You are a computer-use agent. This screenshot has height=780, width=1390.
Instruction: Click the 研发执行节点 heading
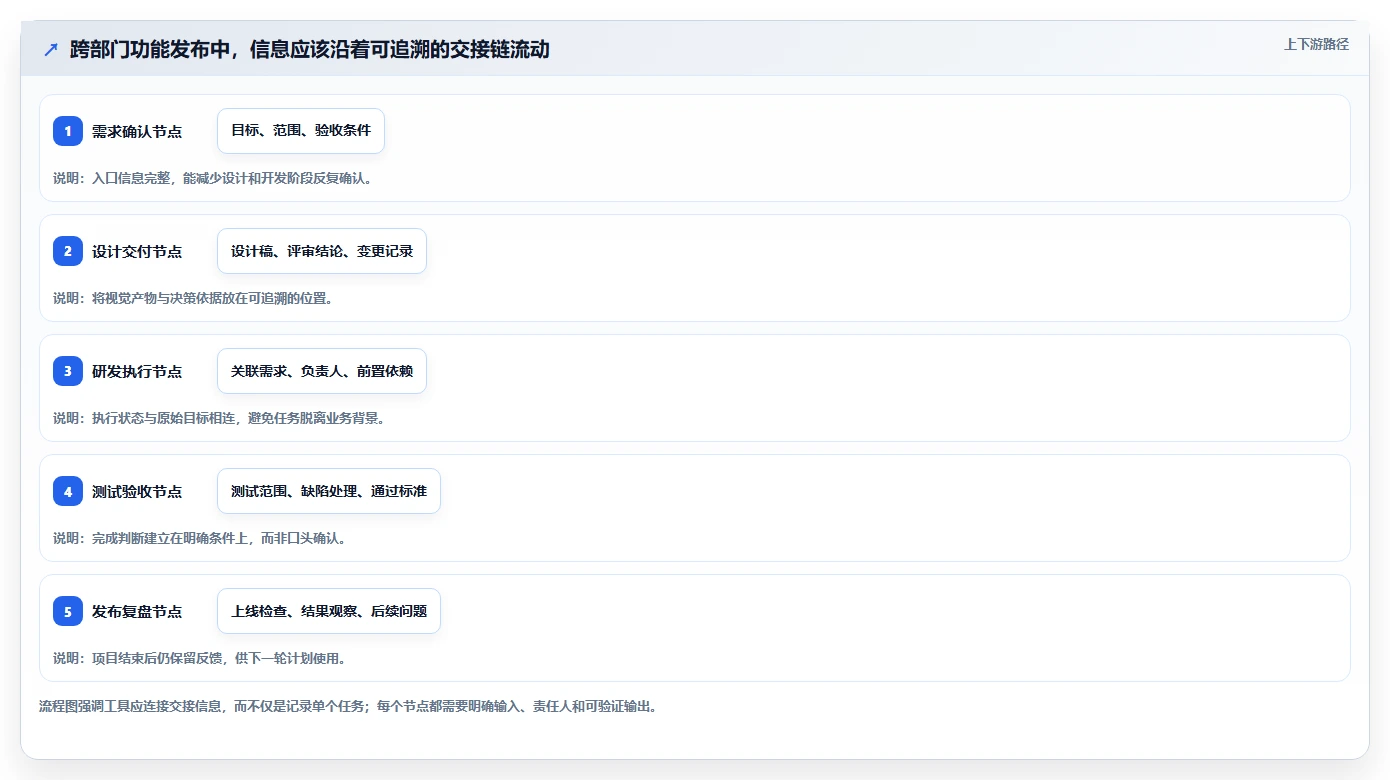click(137, 371)
